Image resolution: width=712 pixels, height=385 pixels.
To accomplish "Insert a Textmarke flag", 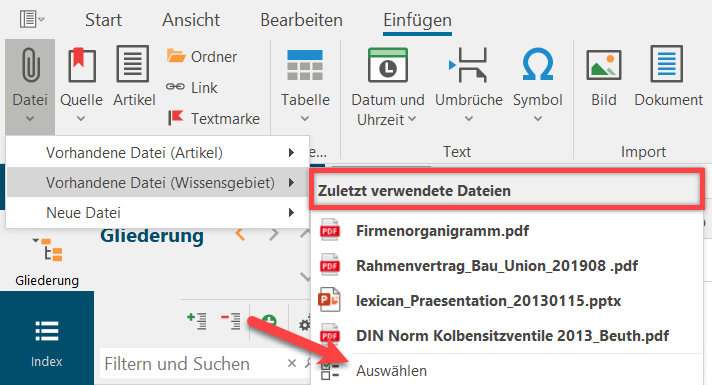I will point(213,118).
